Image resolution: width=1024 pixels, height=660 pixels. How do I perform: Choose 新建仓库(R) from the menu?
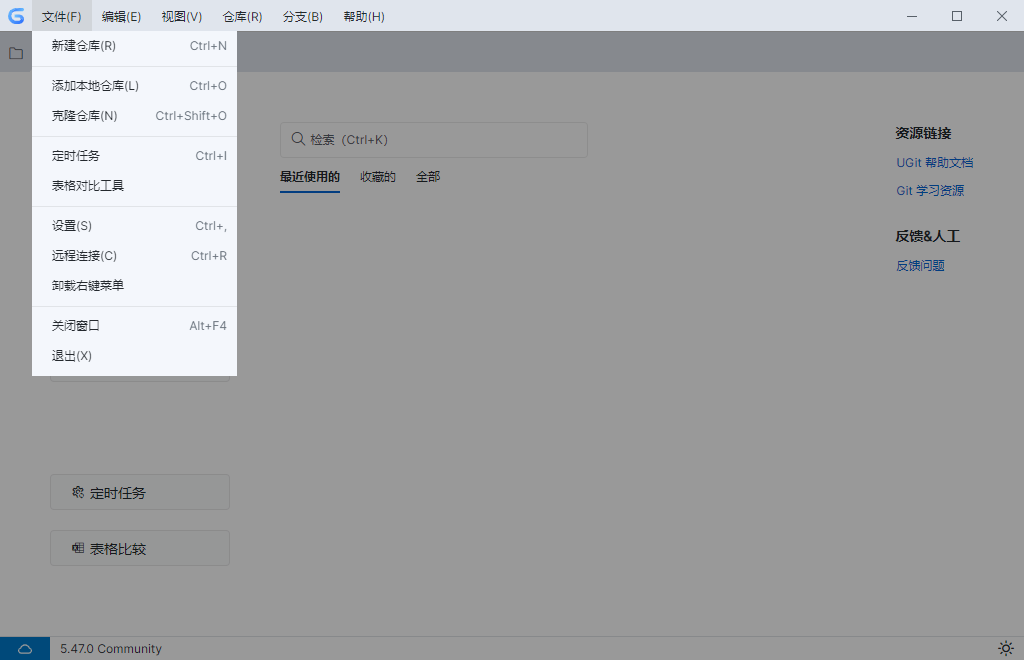[x=135, y=46]
